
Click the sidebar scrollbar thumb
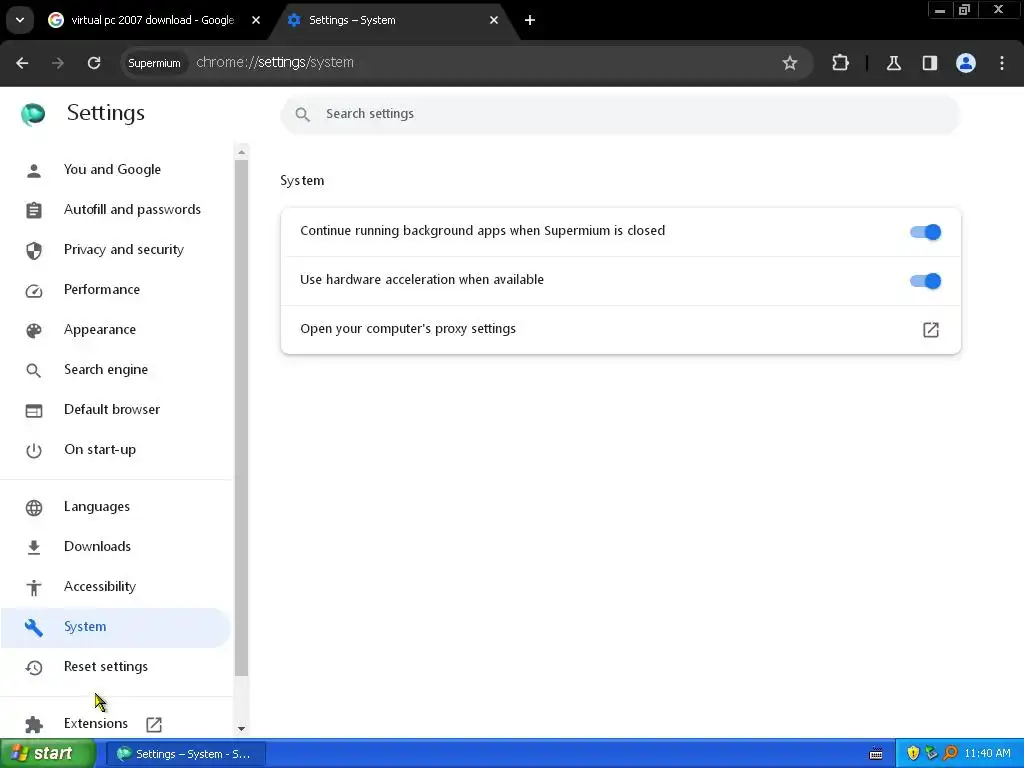tap(242, 418)
